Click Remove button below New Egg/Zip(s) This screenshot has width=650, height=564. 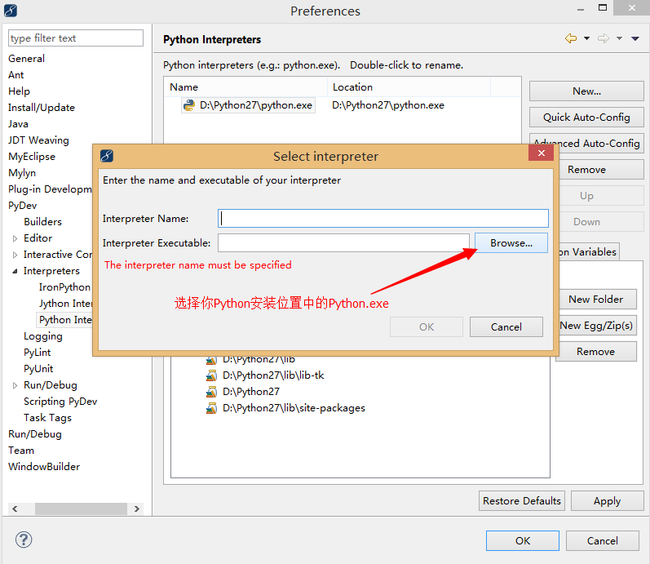pos(596,351)
